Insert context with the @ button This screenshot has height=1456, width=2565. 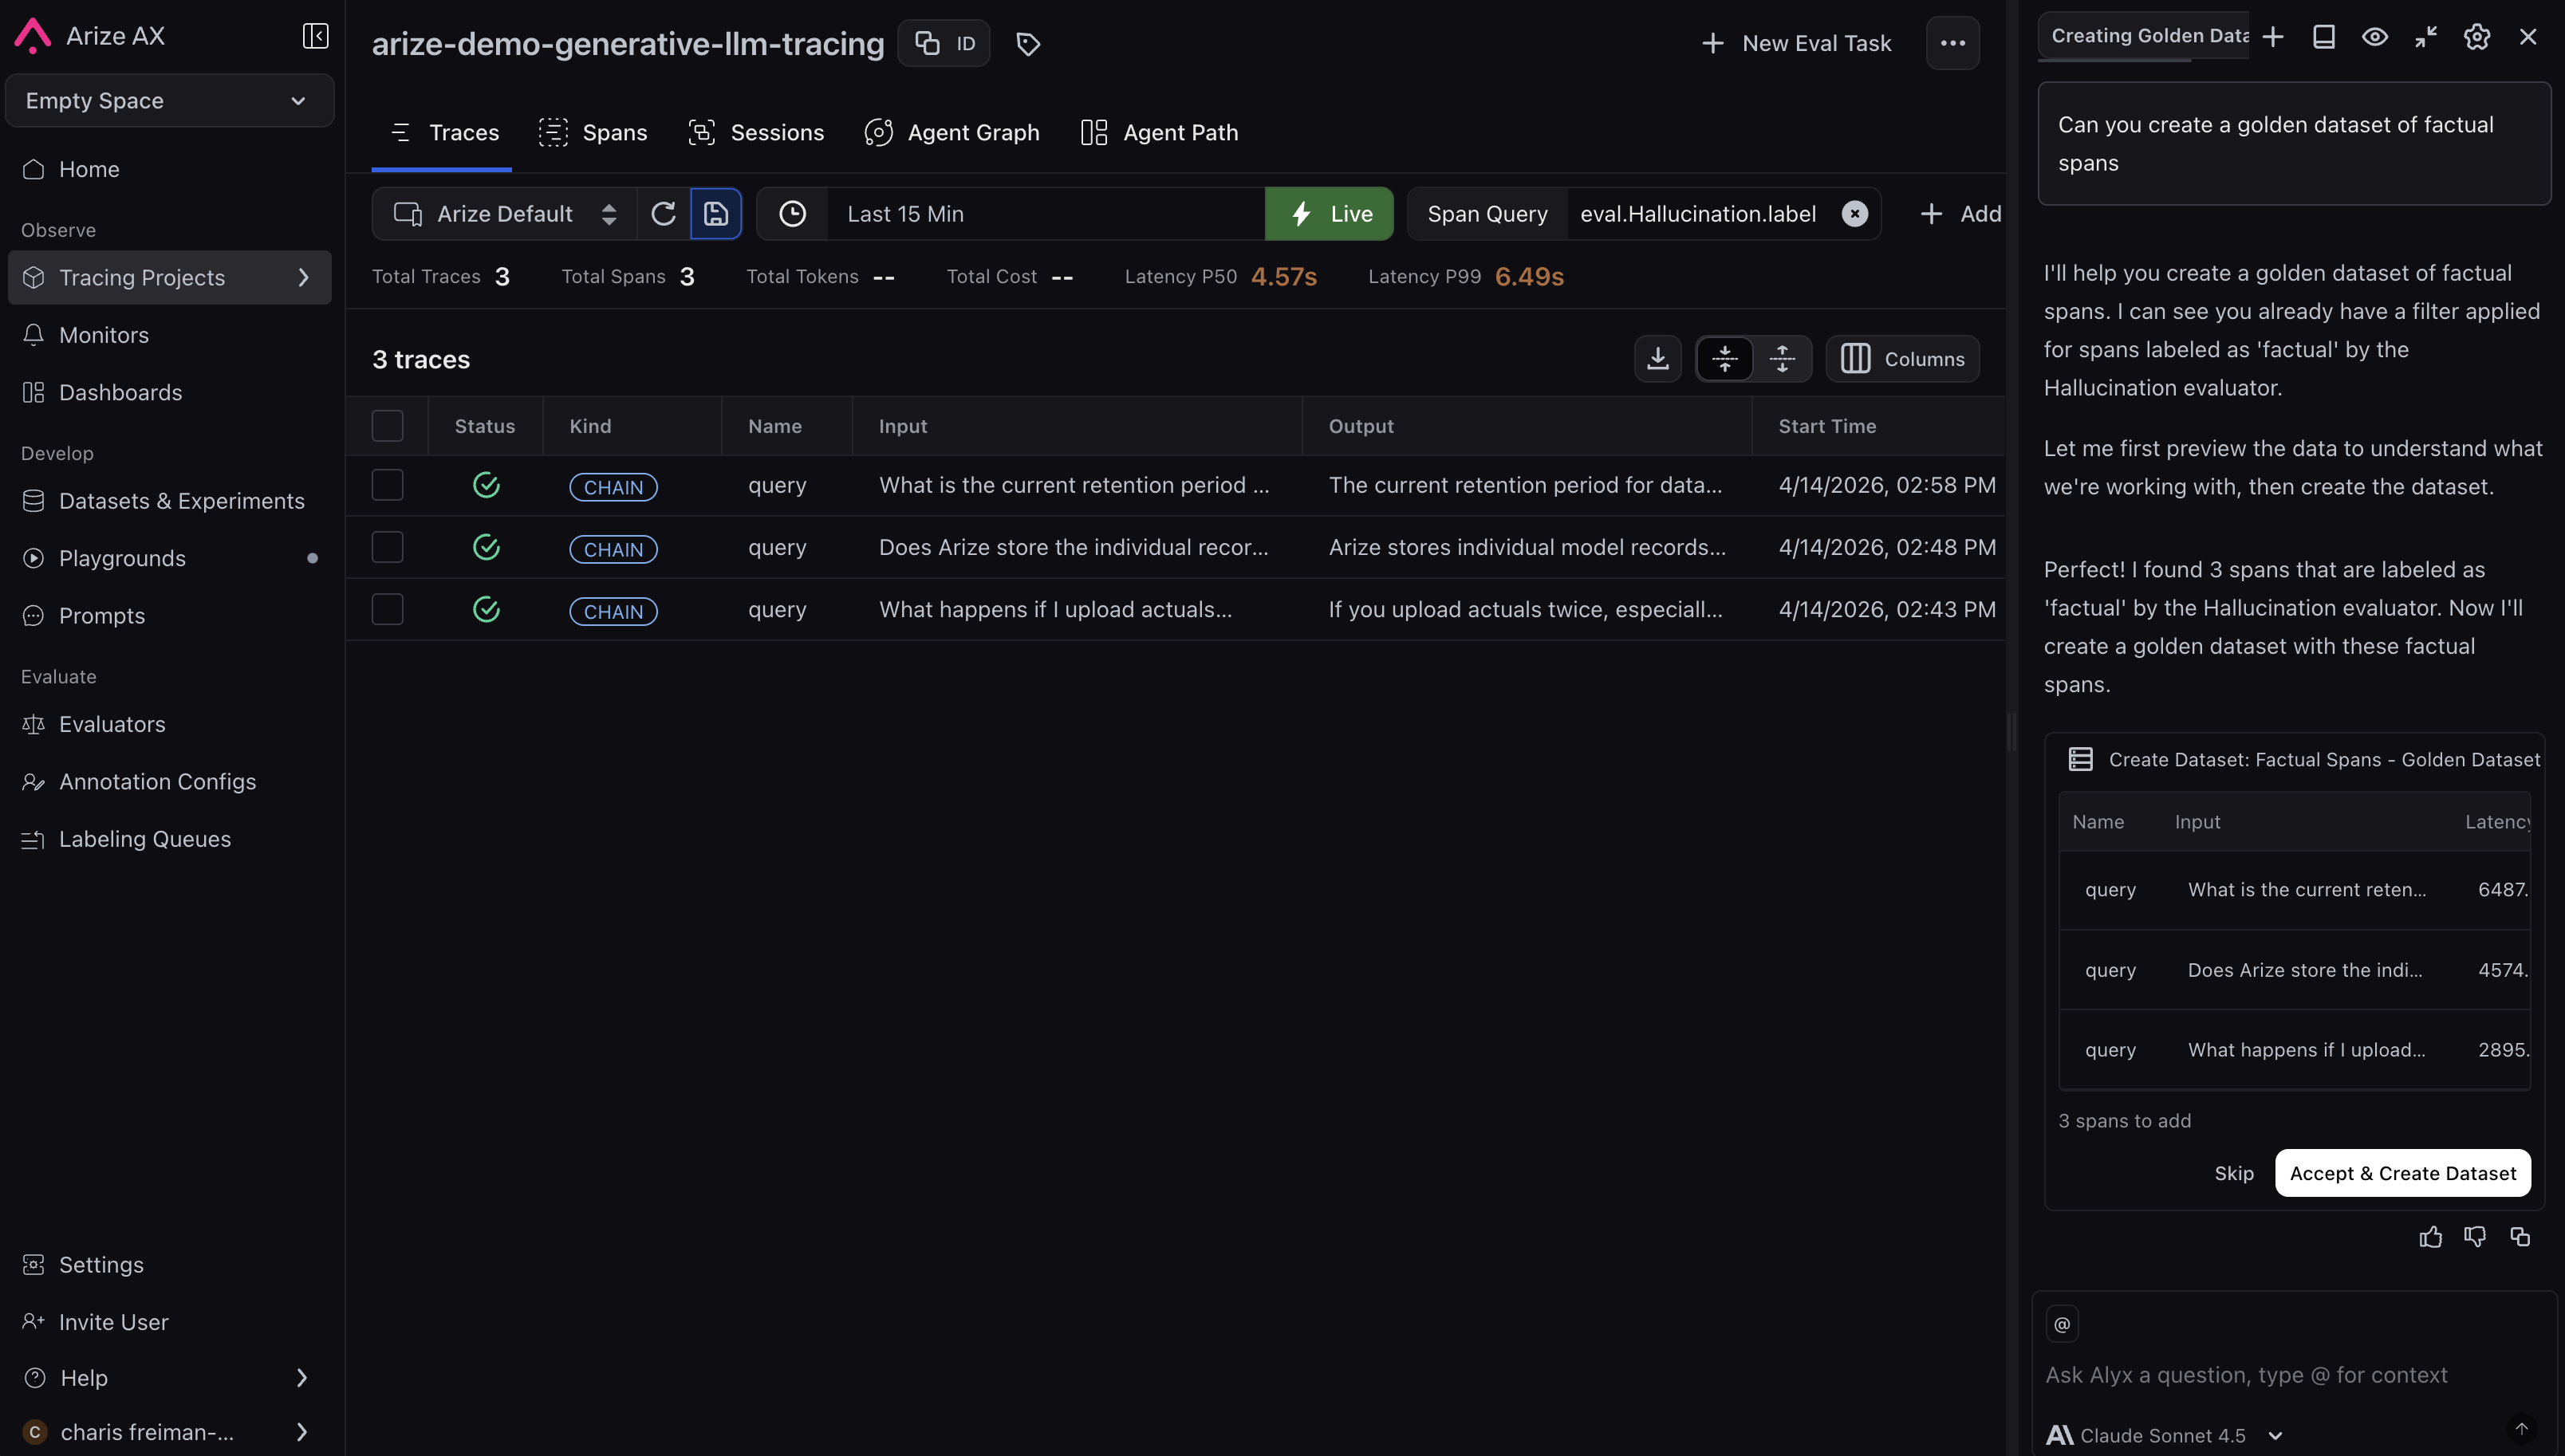2062,1324
